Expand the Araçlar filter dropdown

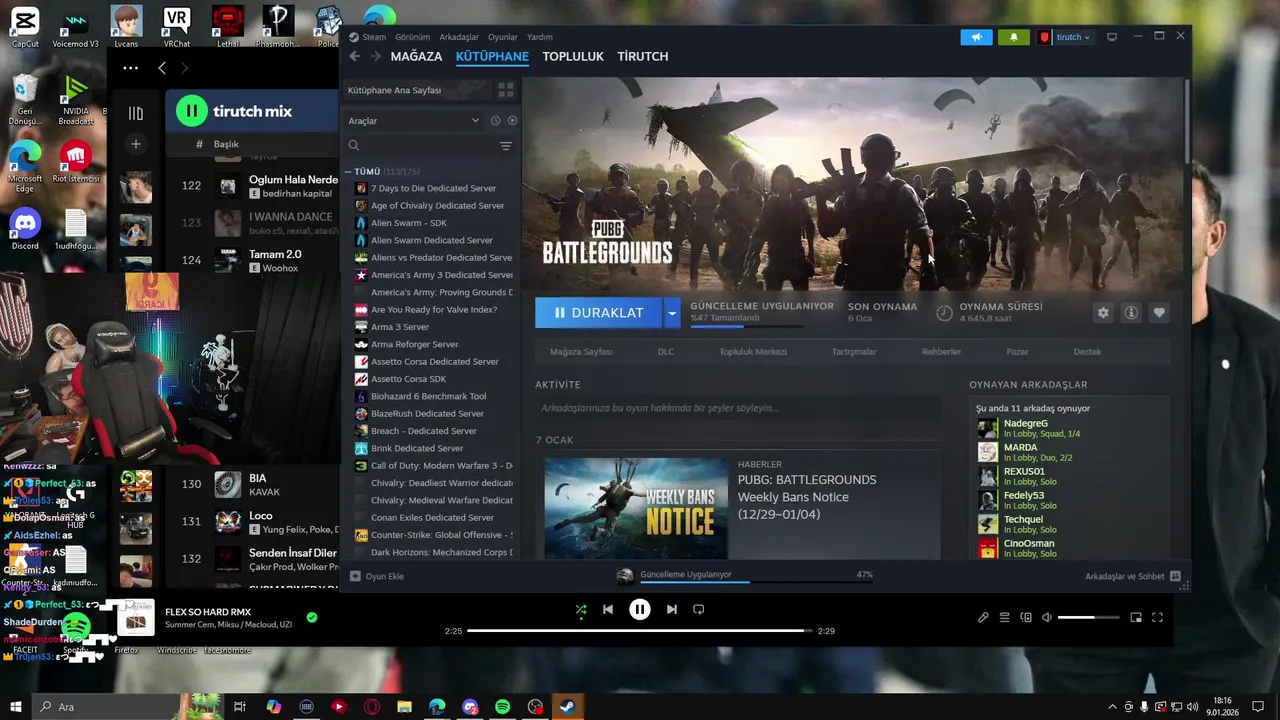point(413,120)
